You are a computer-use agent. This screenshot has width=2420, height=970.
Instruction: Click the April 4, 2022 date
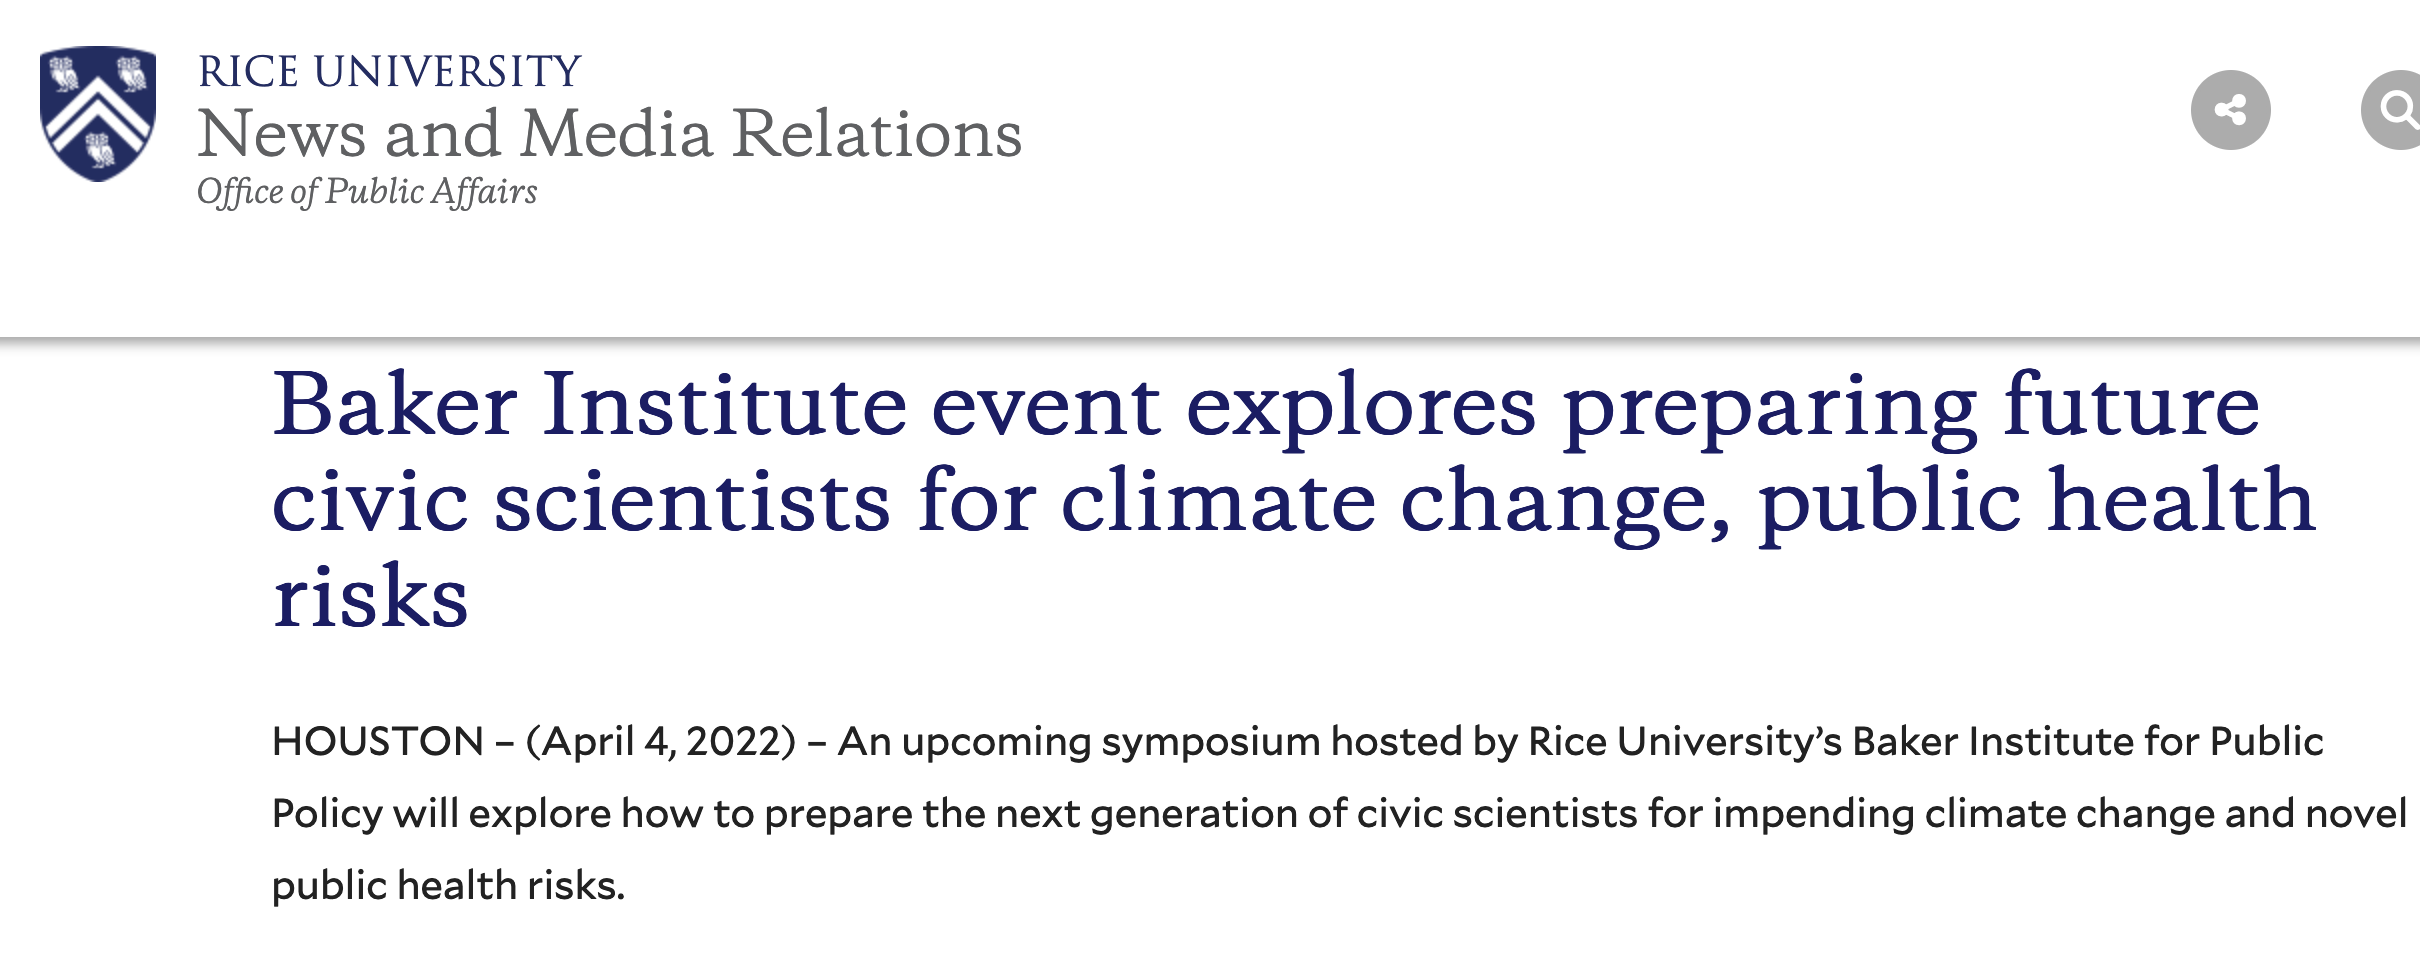[660, 742]
